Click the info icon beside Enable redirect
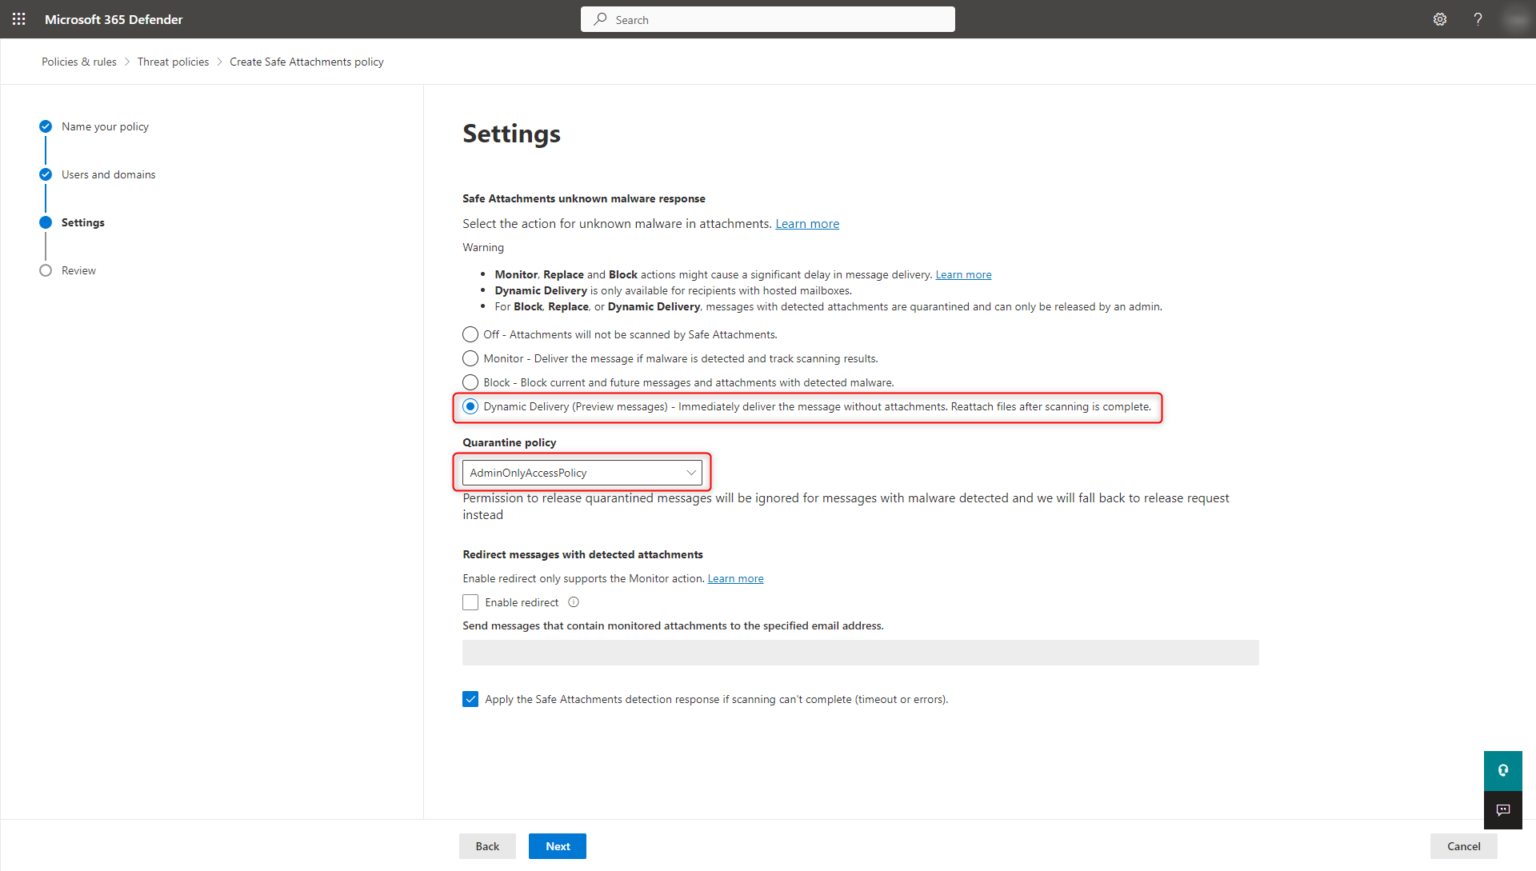Viewport: 1536px width, 871px height. tap(573, 602)
